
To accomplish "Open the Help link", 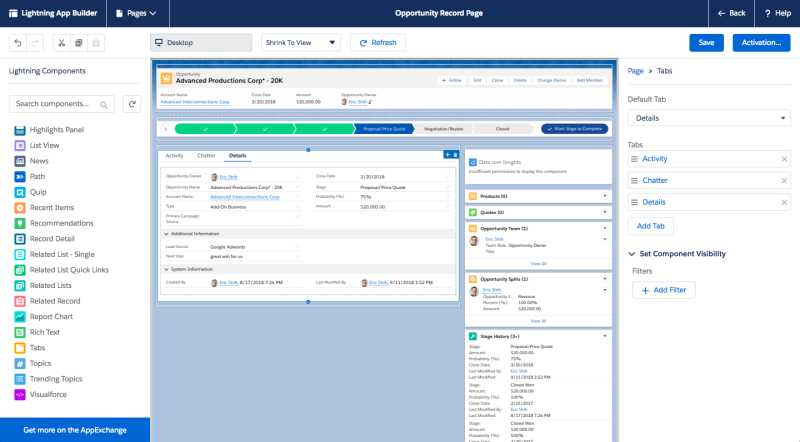I will pyautogui.click(x=777, y=13).
